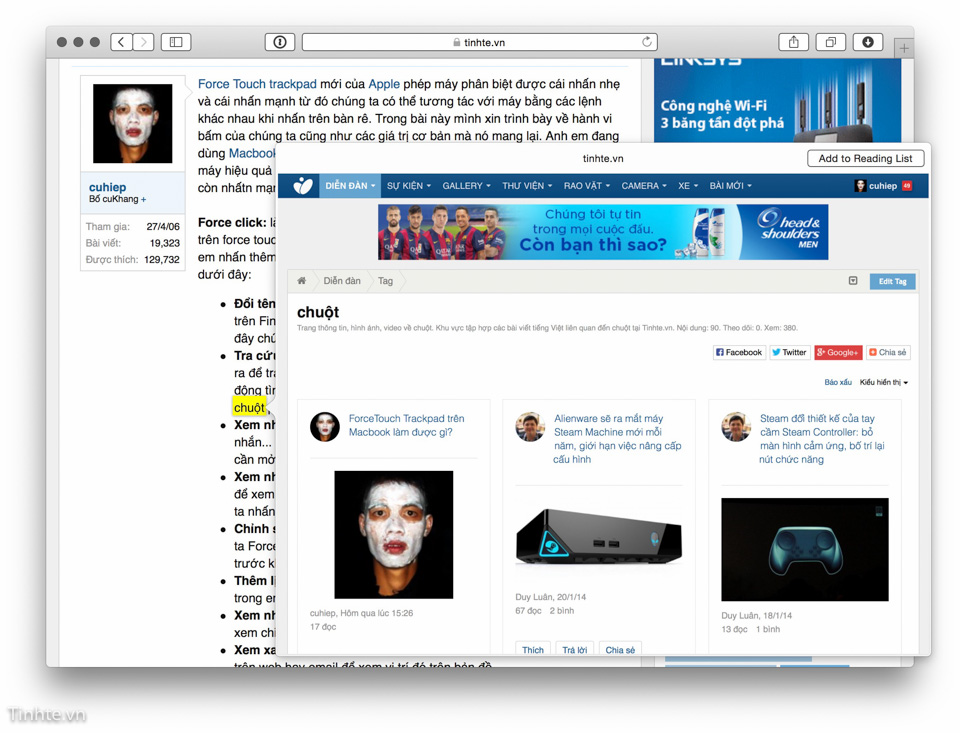Open the ForceTouch Trackpad trên Macbook article
This screenshot has width=960, height=733.
coord(407,425)
